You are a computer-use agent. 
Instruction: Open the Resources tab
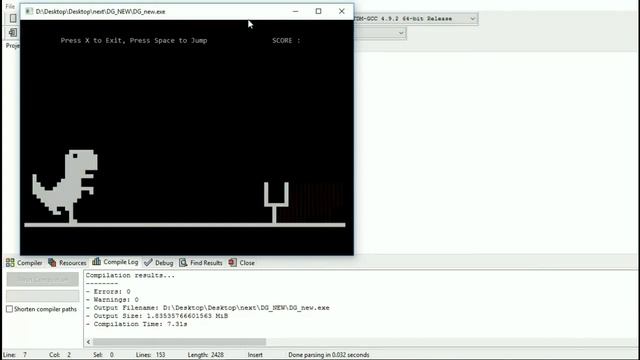[67, 263]
